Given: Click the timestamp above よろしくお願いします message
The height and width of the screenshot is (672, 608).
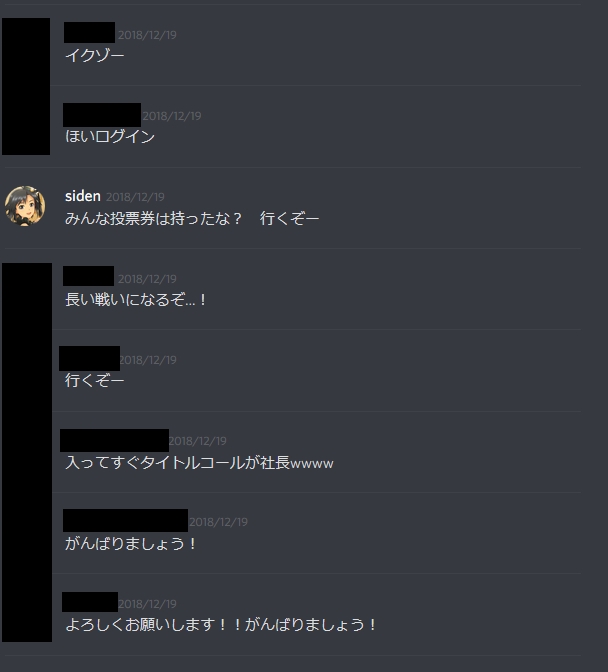Looking at the screenshot, I should [x=147, y=603].
